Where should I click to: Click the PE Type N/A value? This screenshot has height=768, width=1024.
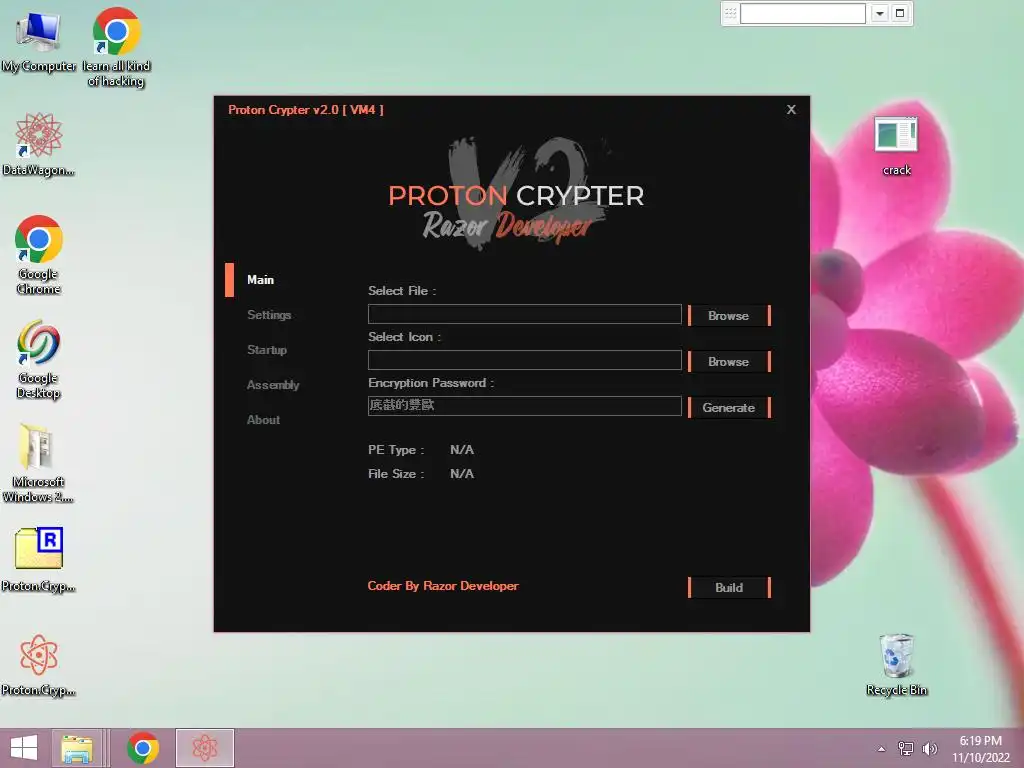tap(462, 449)
